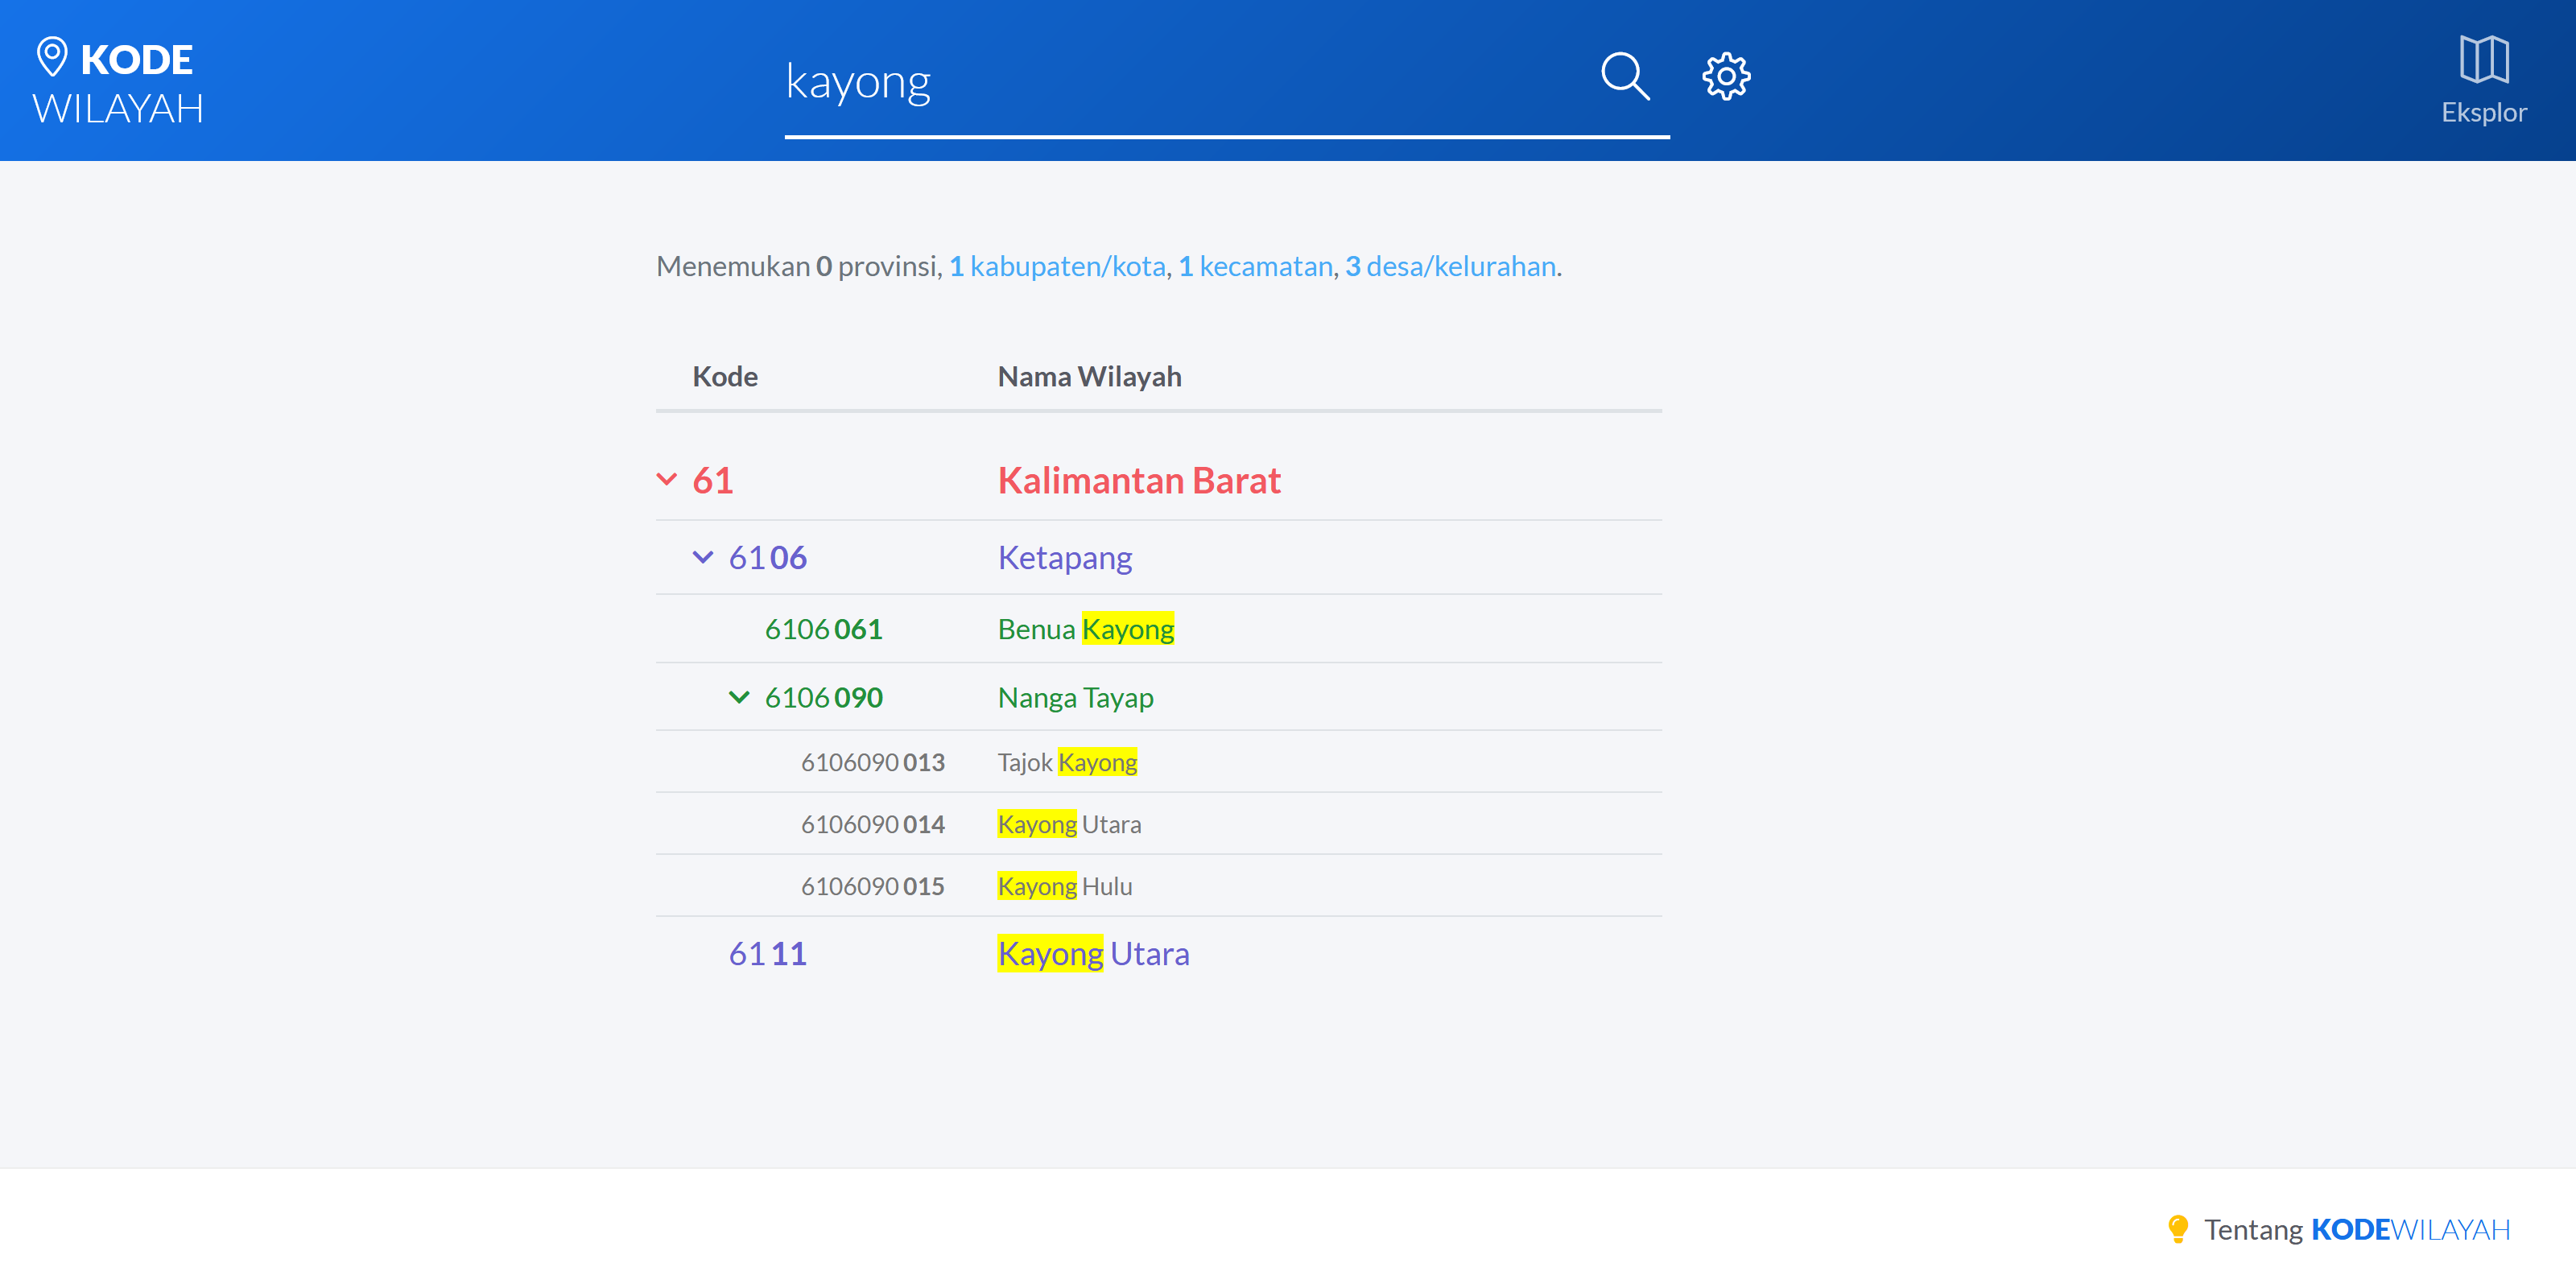Click the Menemukan 0 provinsi text
The image size is (2576, 1288).
pos(798,266)
